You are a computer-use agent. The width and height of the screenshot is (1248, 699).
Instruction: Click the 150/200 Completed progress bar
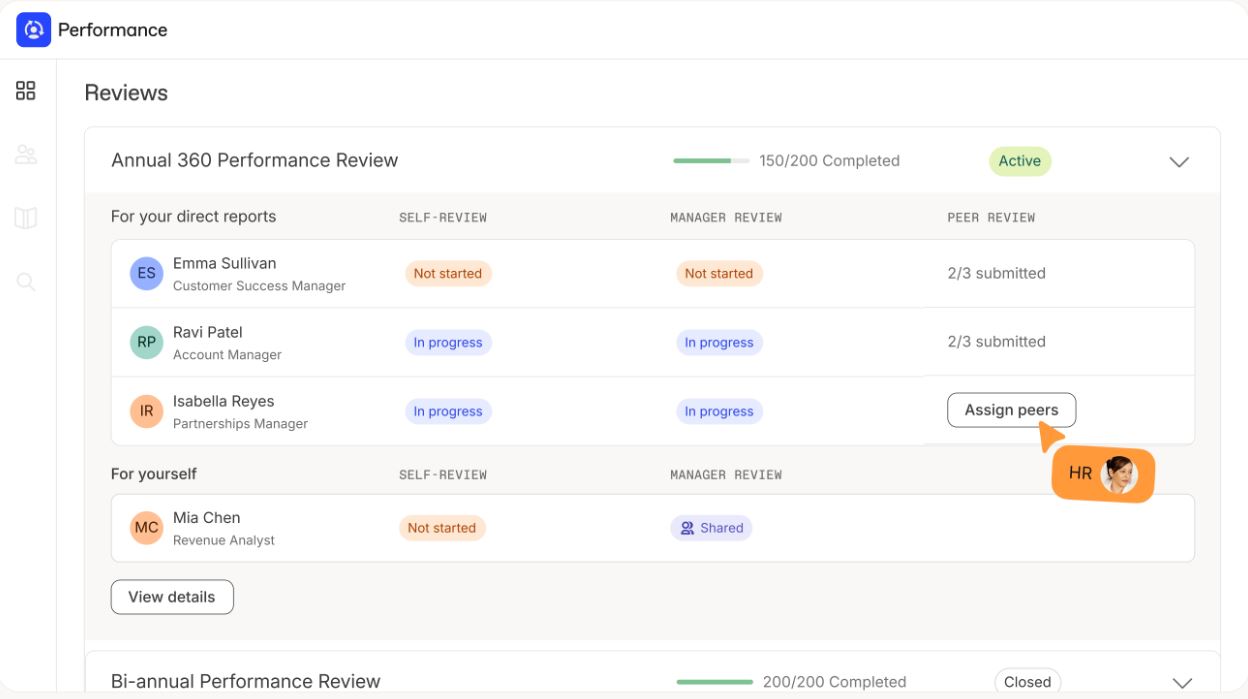(710, 161)
